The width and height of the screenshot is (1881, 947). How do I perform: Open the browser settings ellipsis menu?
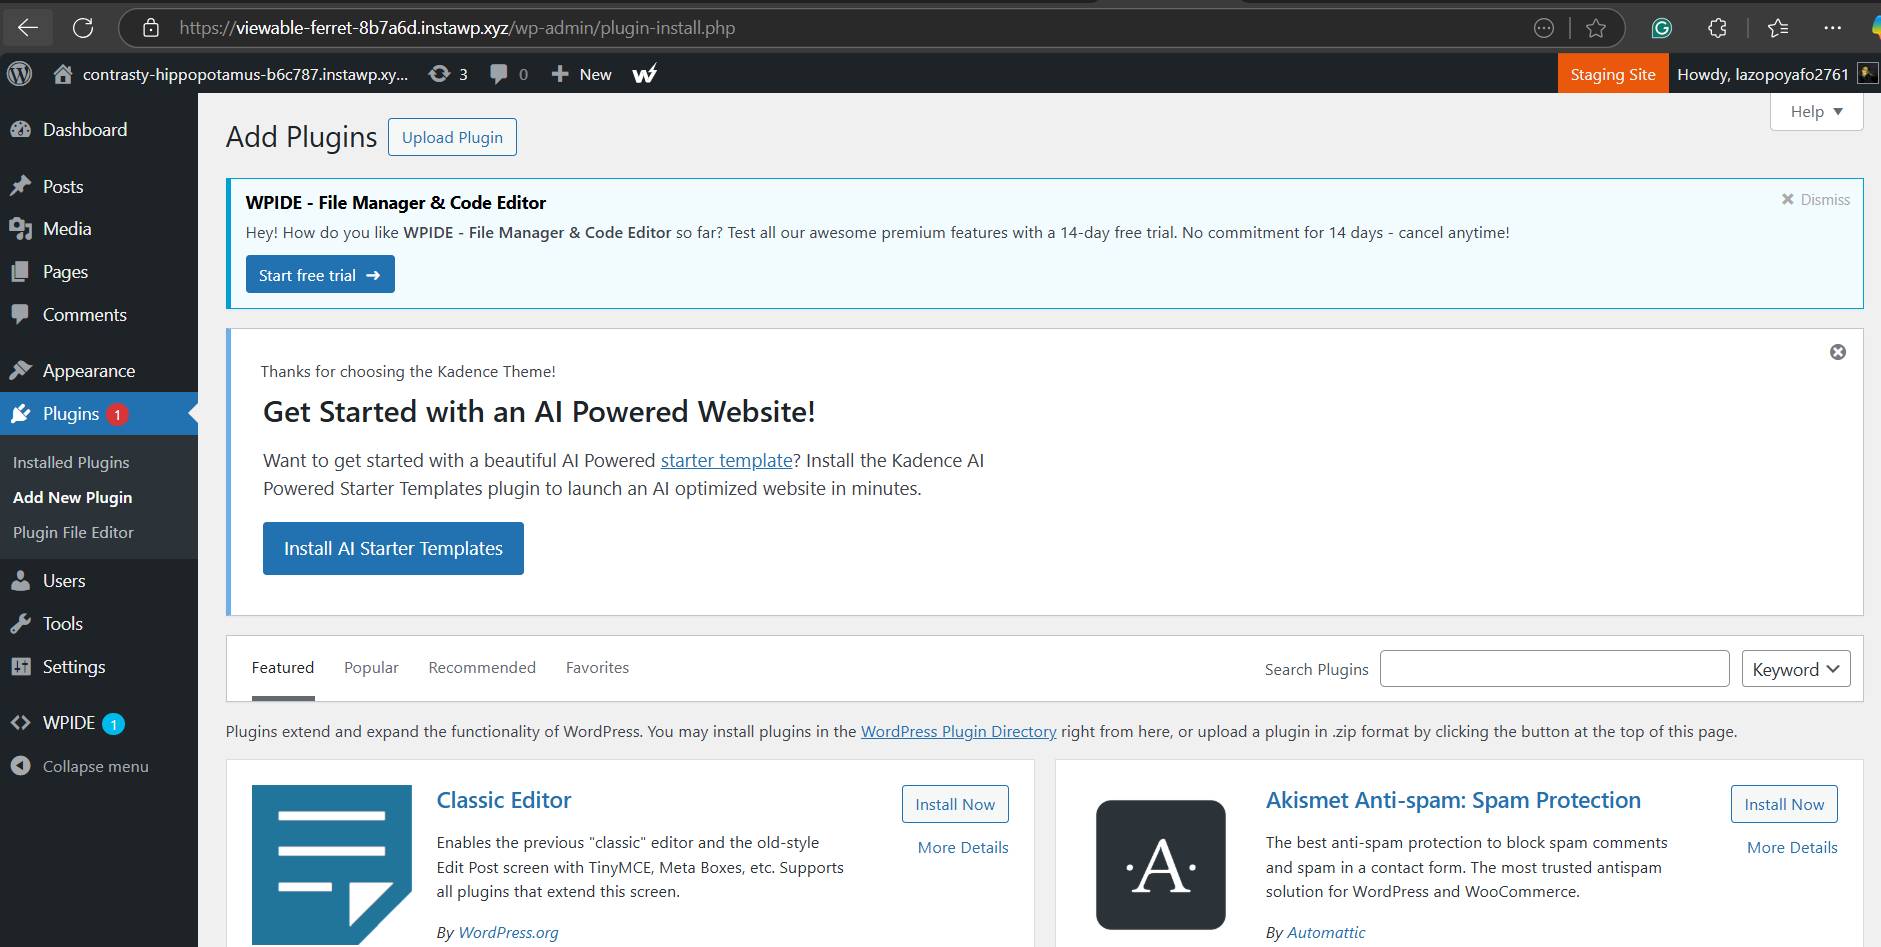(1832, 28)
